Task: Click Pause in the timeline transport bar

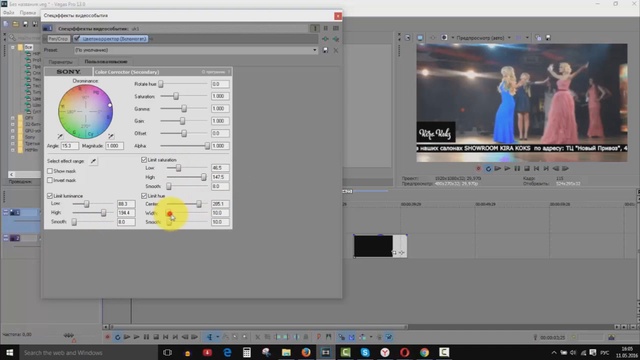Action: tap(146, 337)
